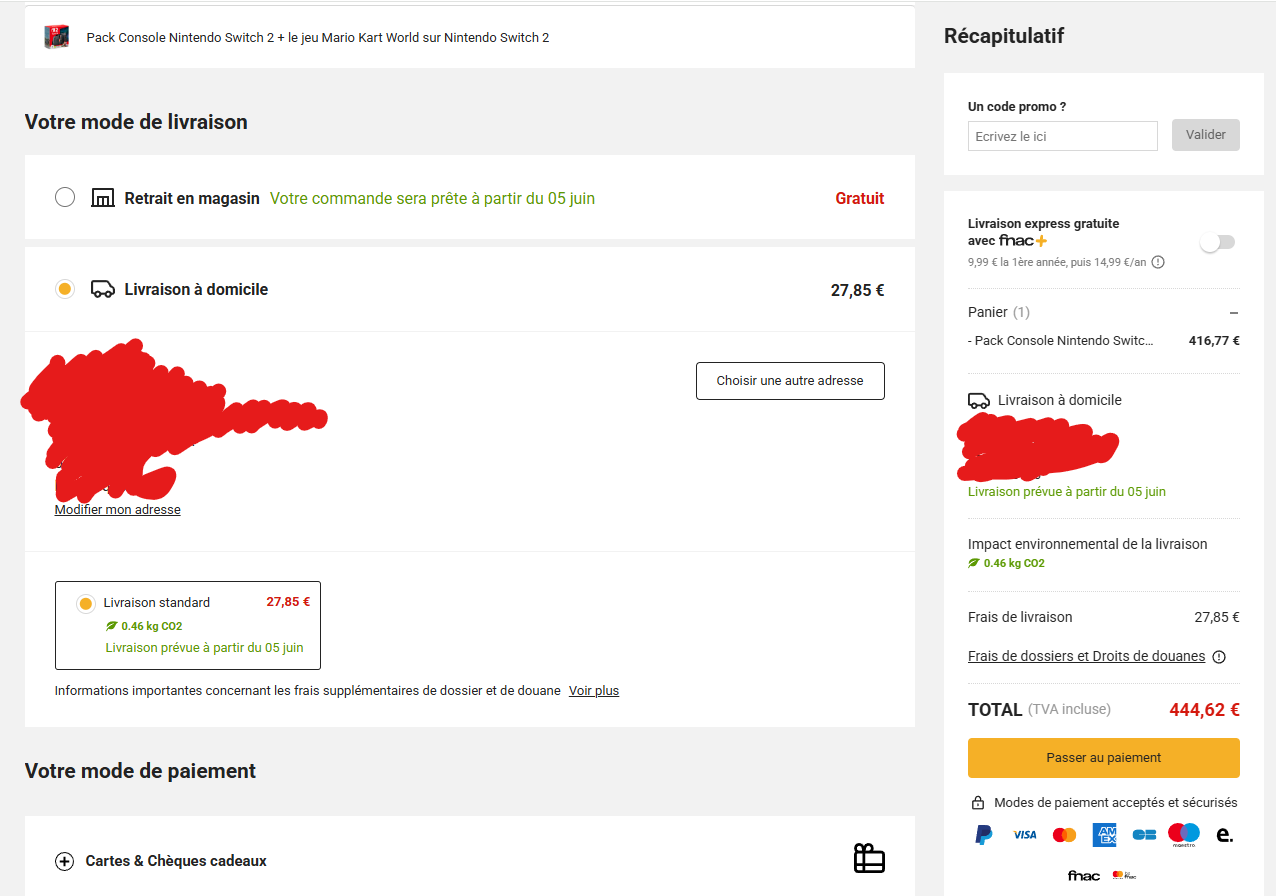Enable the Fnac+ express delivery toggle
Viewport: 1276px width, 896px height.
point(1217,242)
